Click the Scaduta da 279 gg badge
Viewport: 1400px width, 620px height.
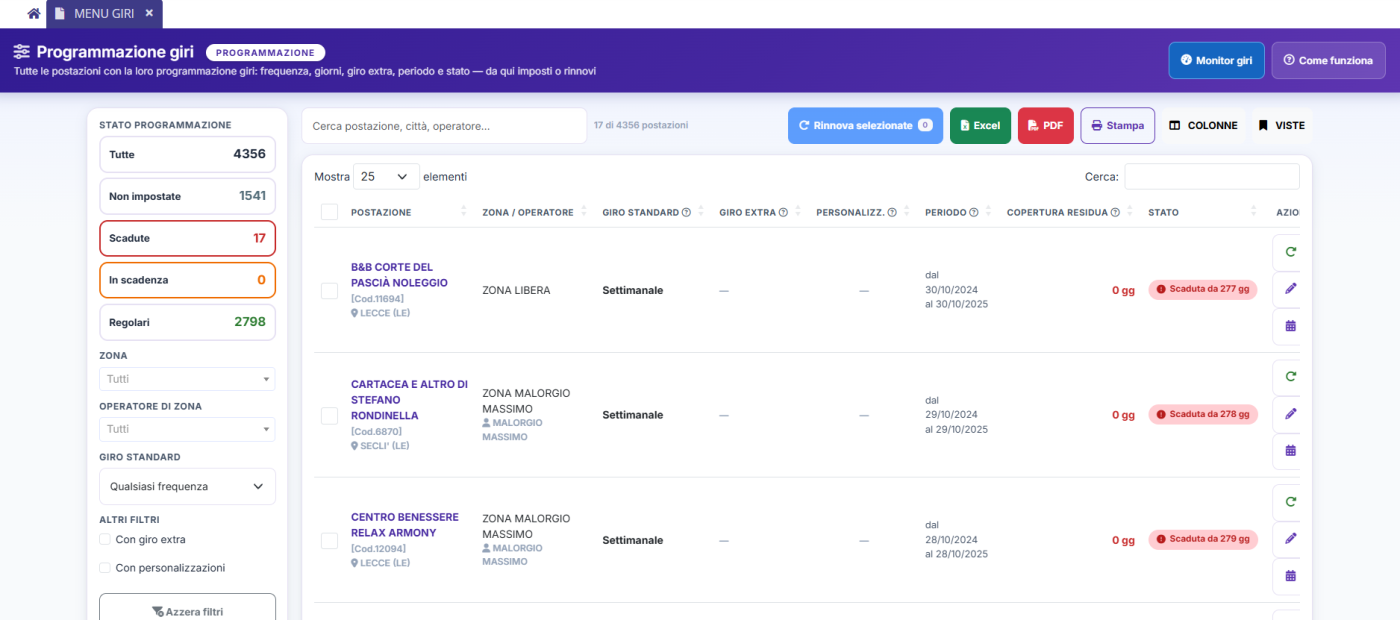[1203, 539]
